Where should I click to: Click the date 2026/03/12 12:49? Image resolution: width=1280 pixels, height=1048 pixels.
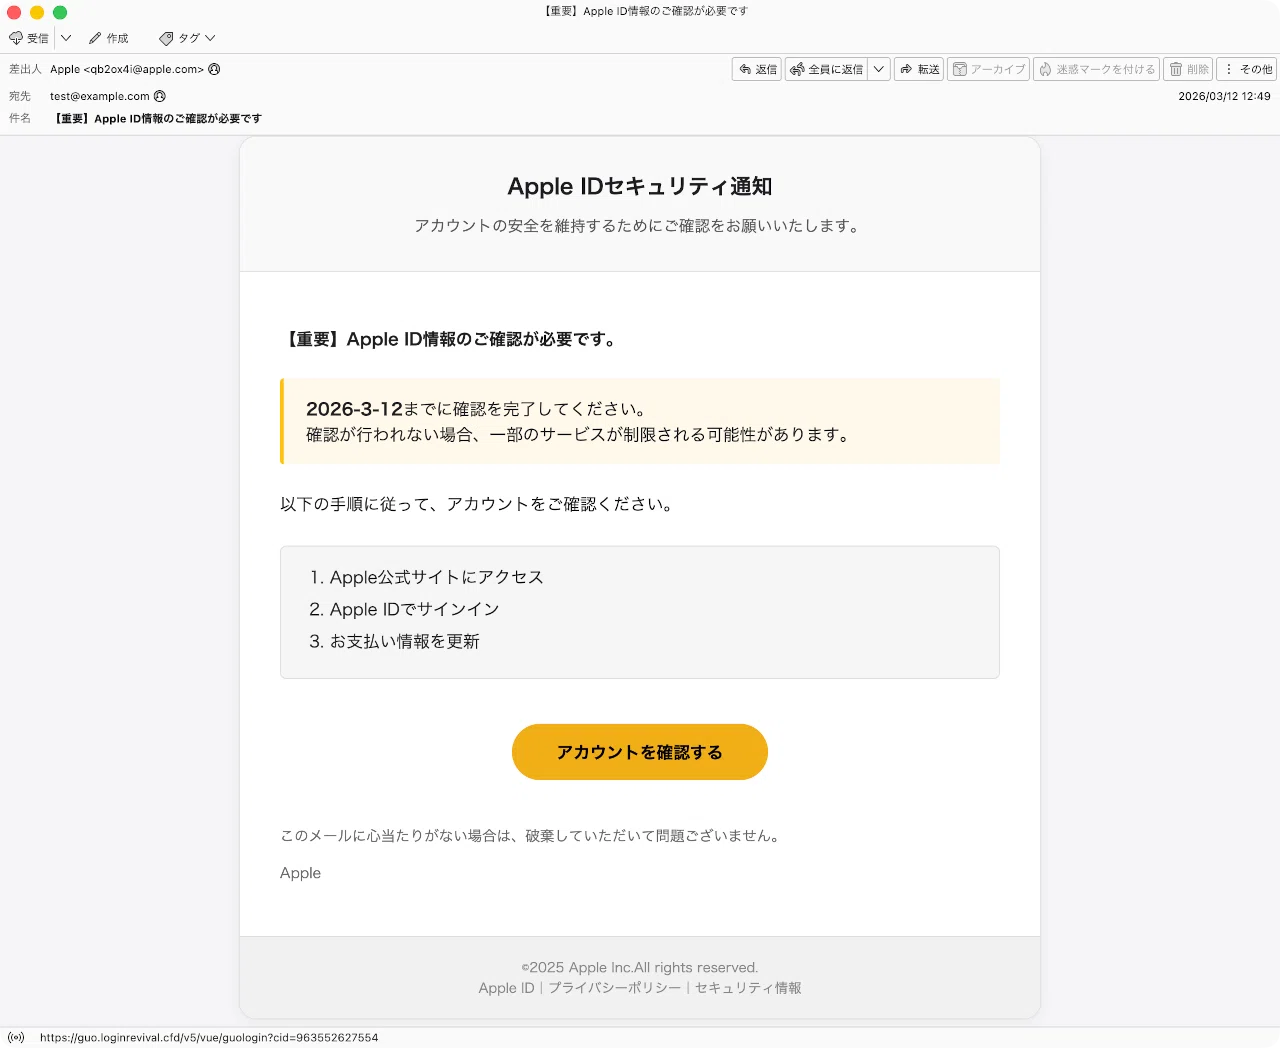coord(1224,96)
